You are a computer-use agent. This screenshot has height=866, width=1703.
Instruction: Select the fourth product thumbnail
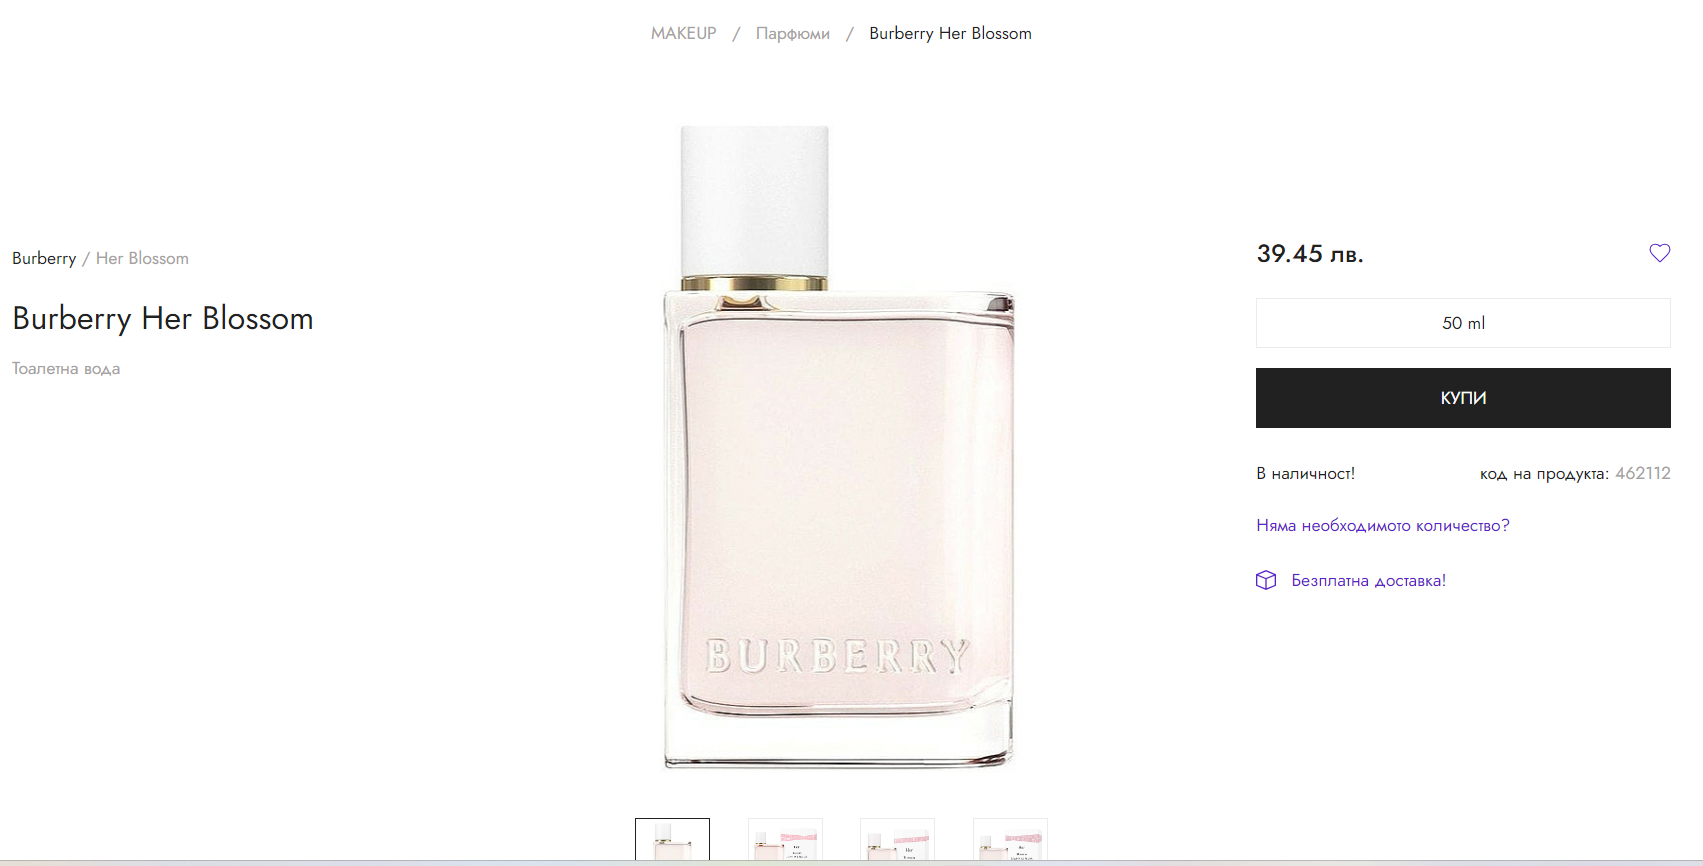click(x=1010, y=839)
